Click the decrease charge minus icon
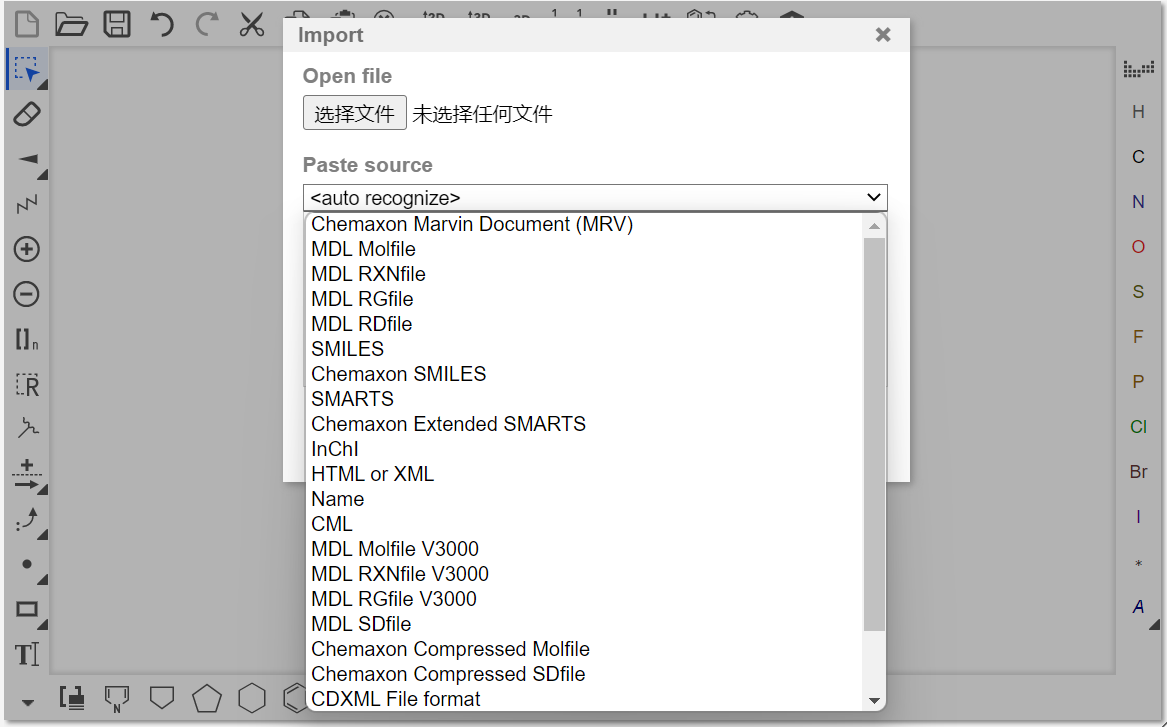Viewport: 1167px width, 727px height. [27, 294]
